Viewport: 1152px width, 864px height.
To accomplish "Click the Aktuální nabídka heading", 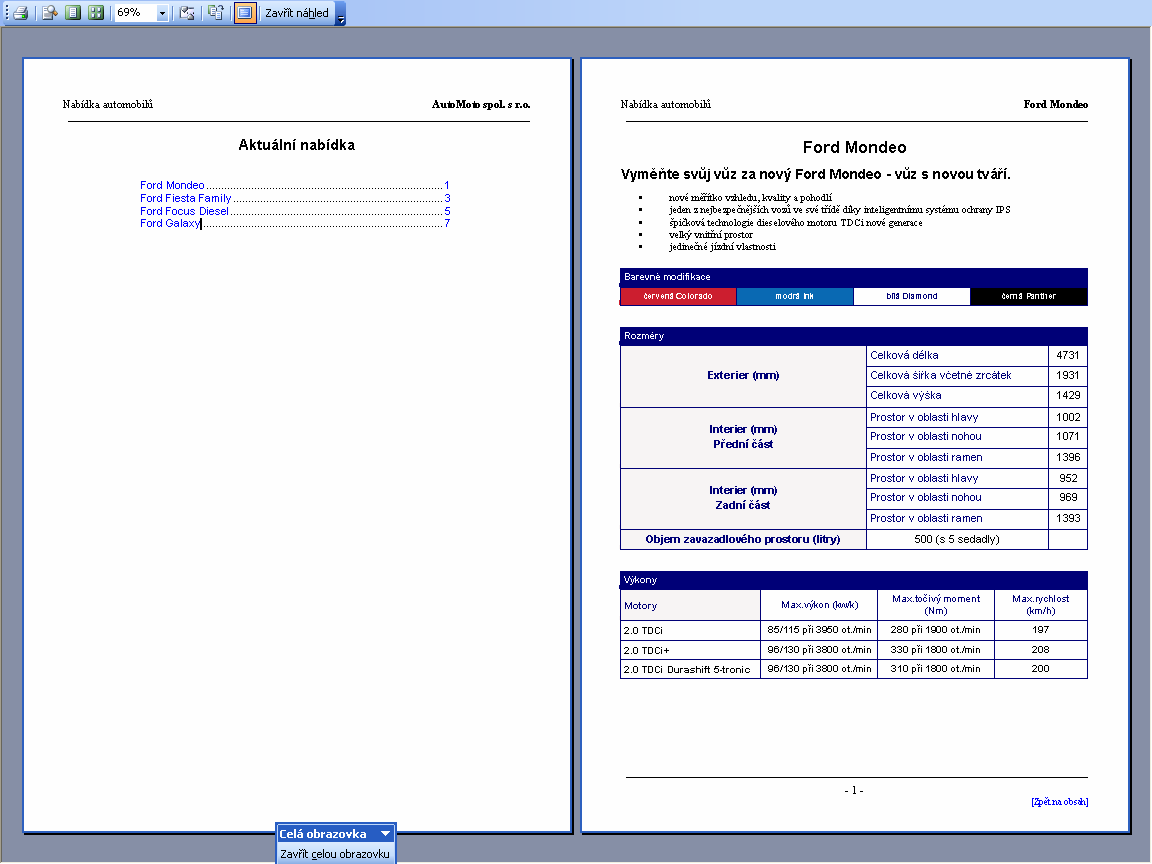I will click(x=297, y=145).
